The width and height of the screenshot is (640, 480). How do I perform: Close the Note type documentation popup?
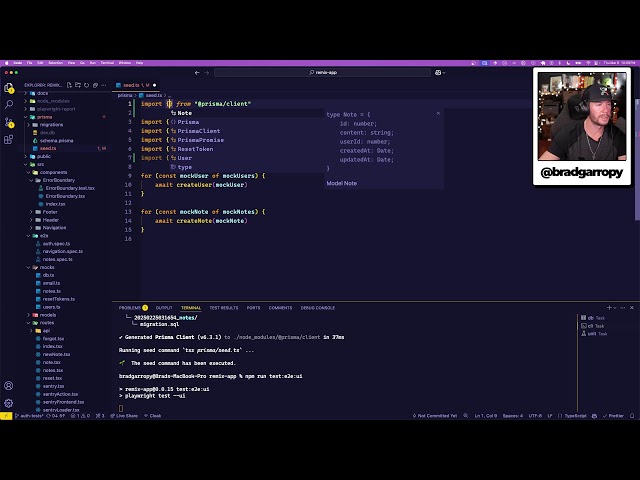pyautogui.click(x=438, y=113)
